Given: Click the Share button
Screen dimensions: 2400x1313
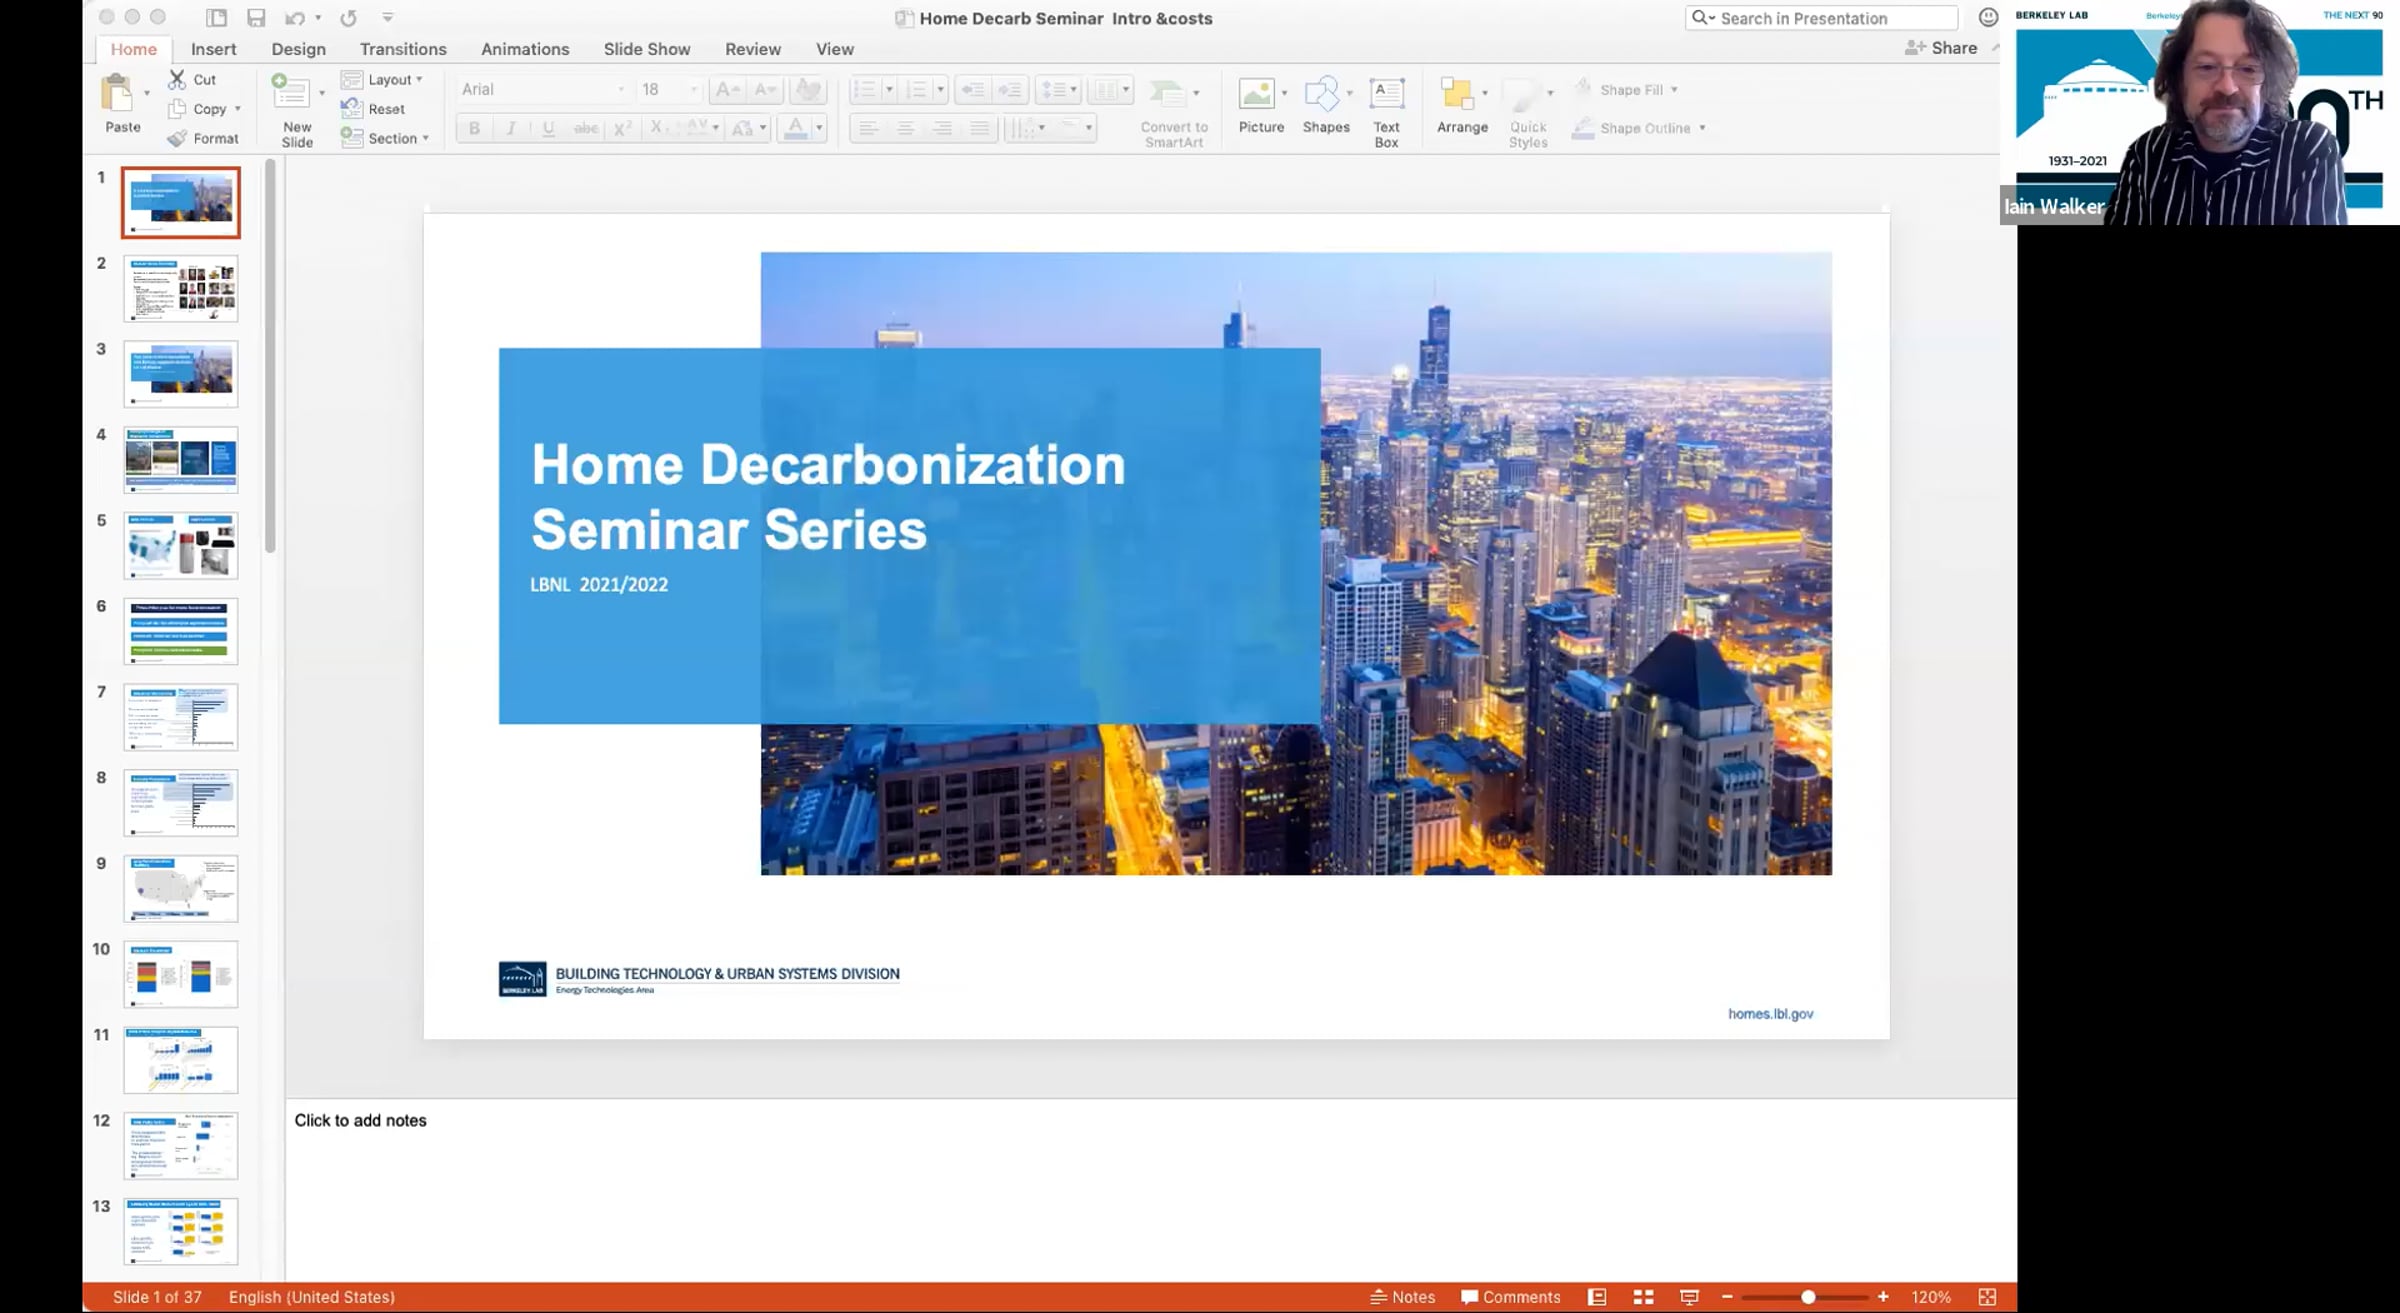Looking at the screenshot, I should coord(1941,48).
